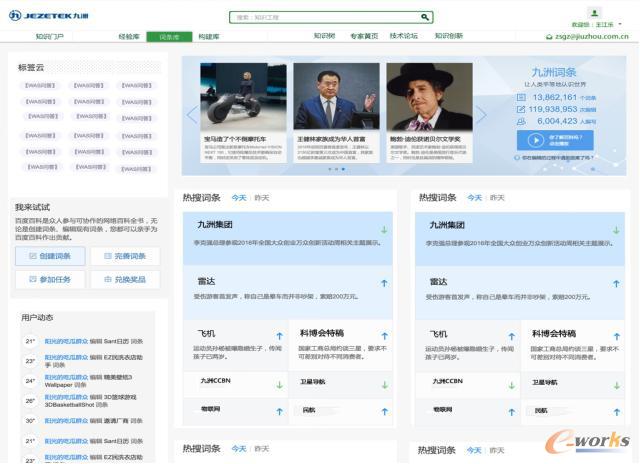Click the magnifier search icon

click(424, 17)
